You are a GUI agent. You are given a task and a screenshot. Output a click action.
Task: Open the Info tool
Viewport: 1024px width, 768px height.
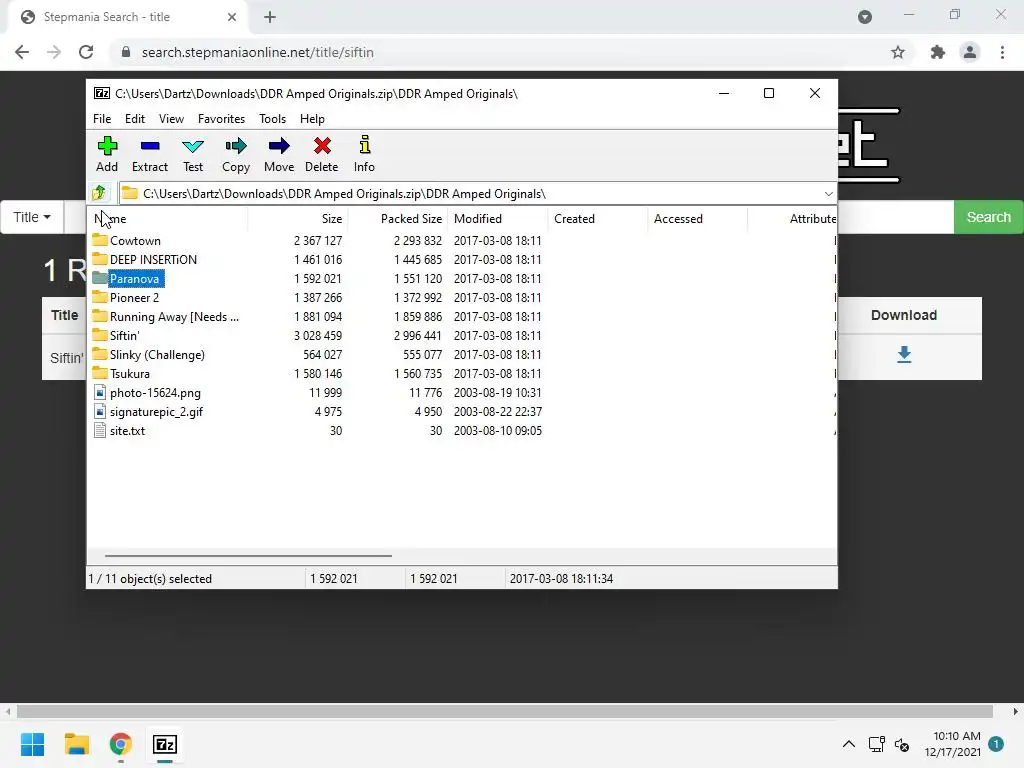point(364,145)
